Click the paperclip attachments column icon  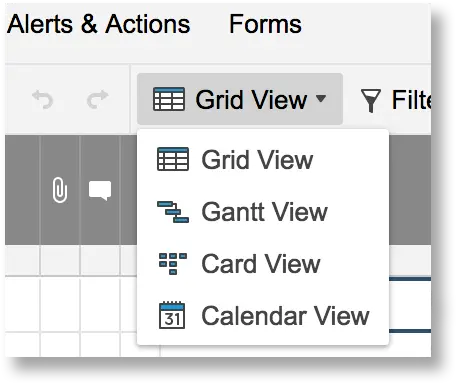60,190
